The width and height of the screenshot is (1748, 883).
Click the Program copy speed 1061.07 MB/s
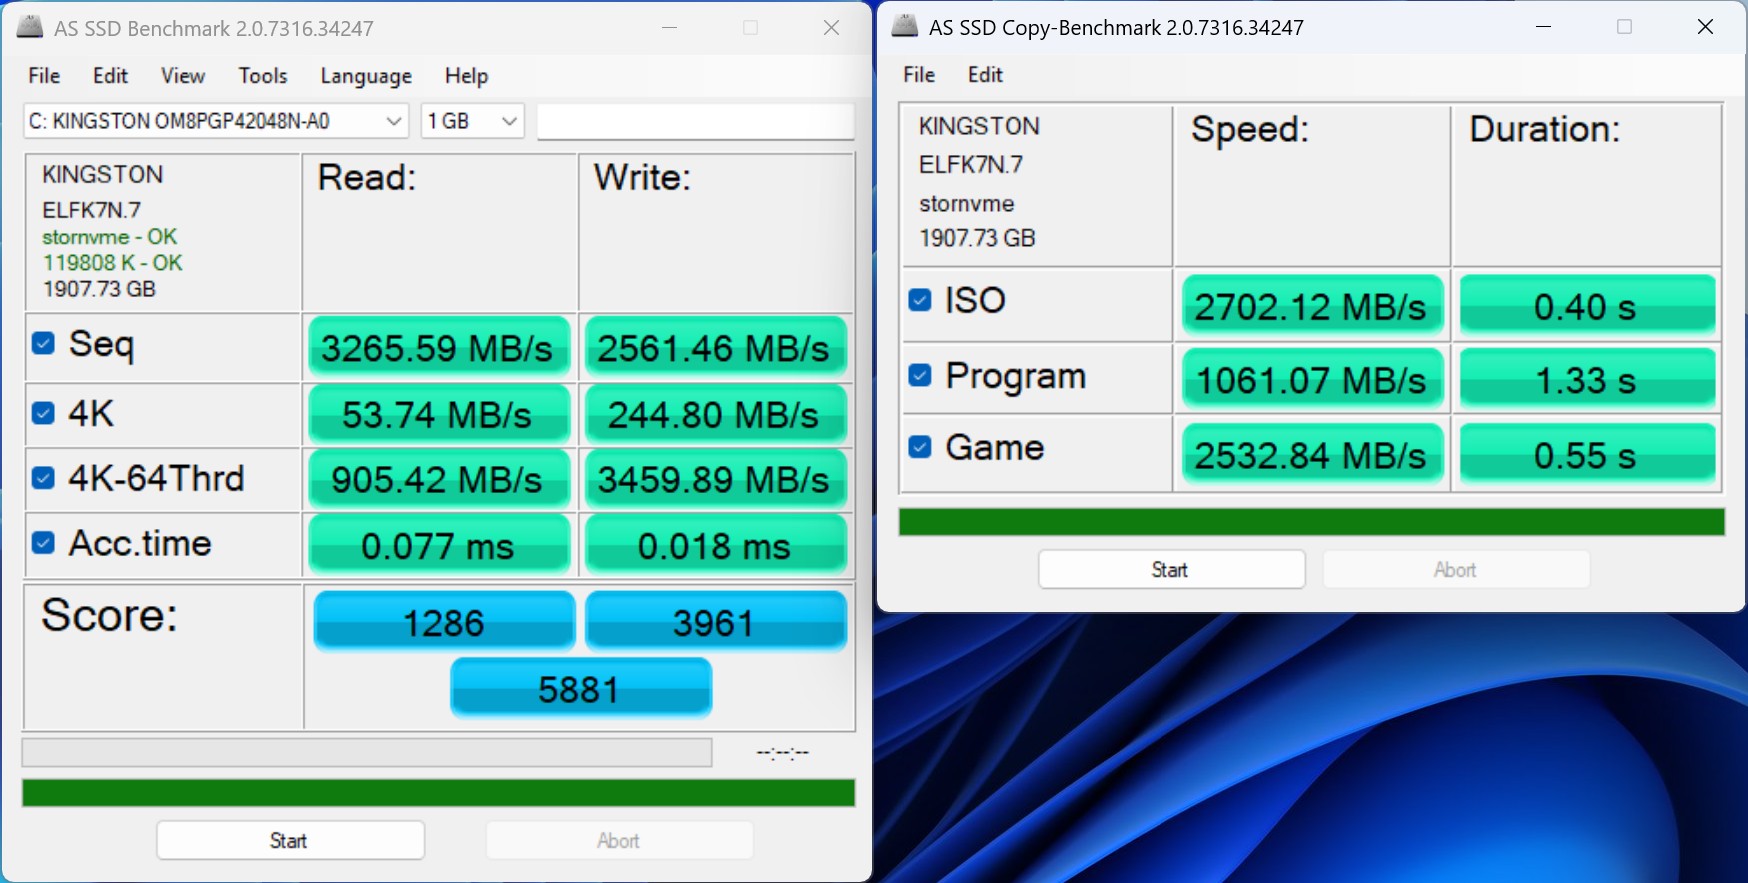[1312, 379]
